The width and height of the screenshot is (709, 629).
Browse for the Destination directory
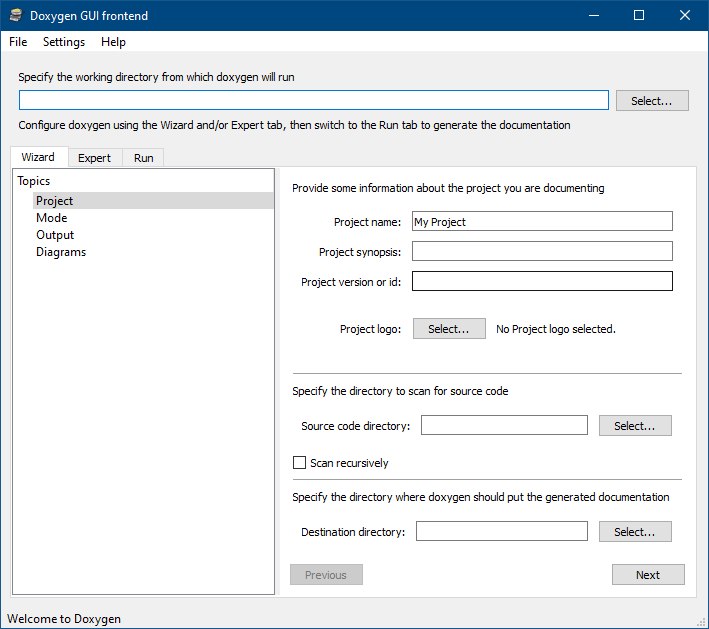(635, 532)
